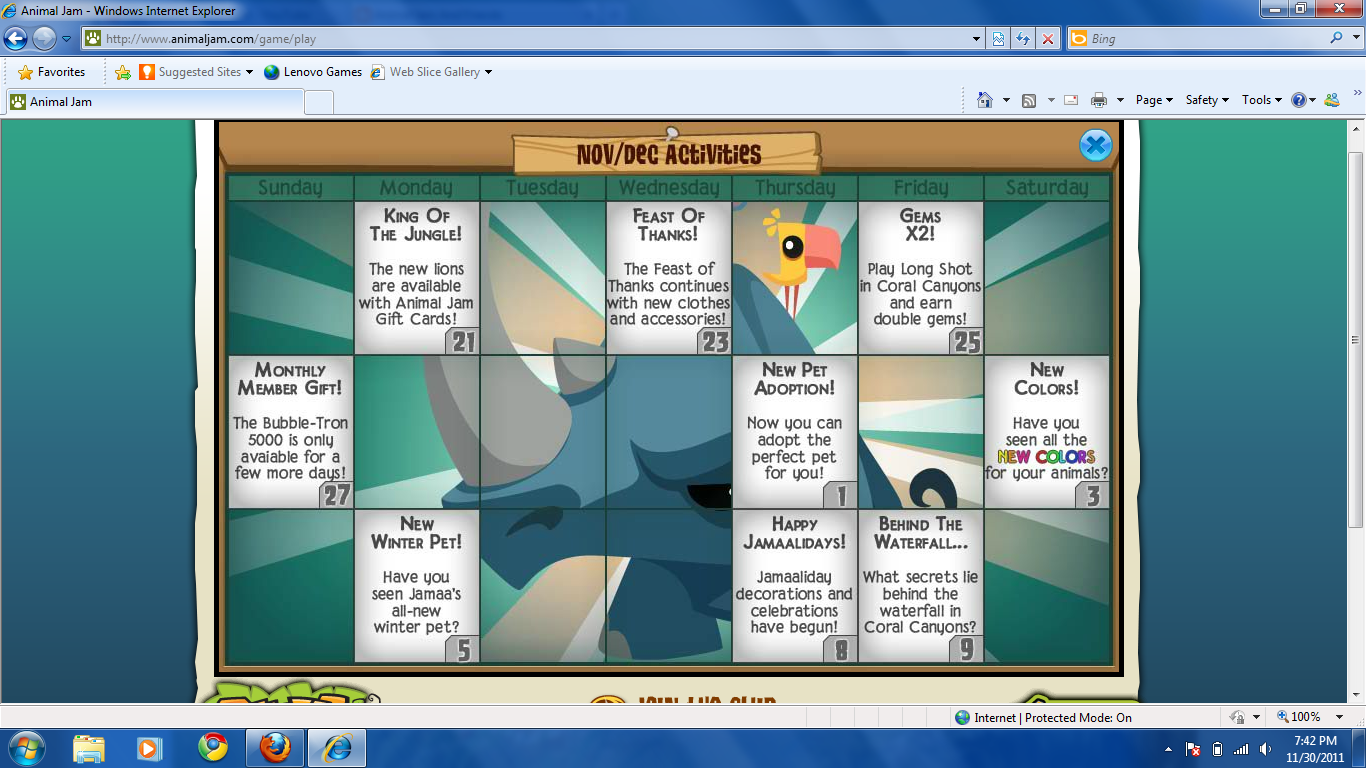This screenshot has width=1366, height=768.
Task: Open the Page menu
Action: [1154, 100]
